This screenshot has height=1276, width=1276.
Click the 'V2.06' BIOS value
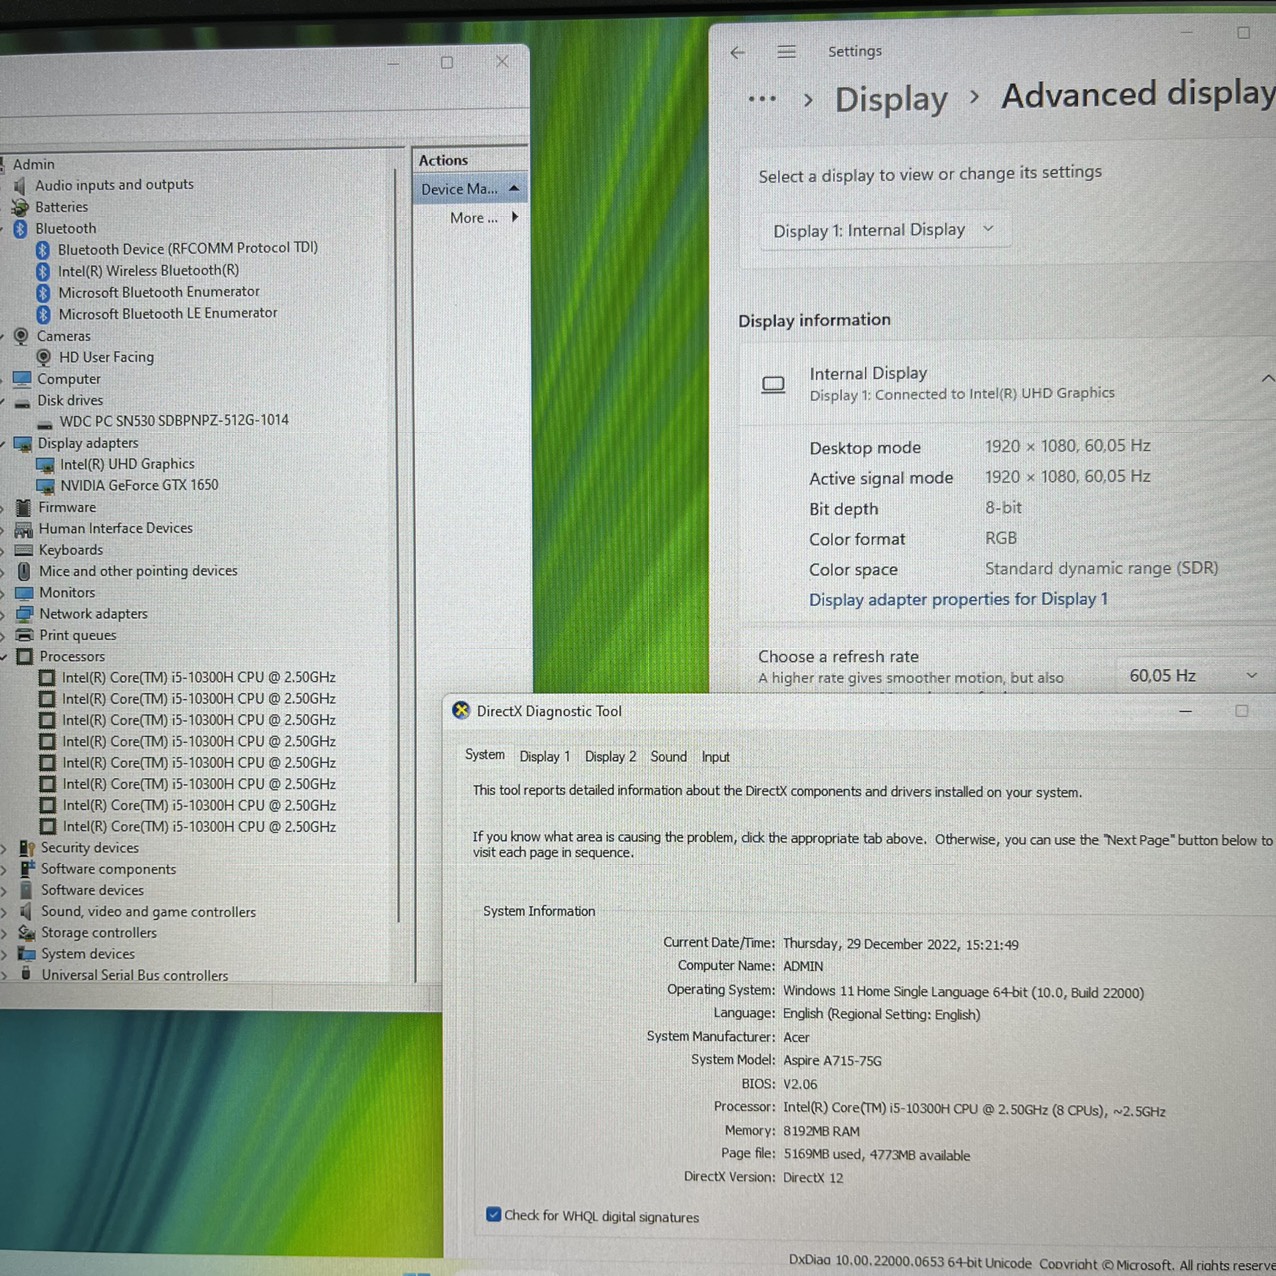(800, 1084)
